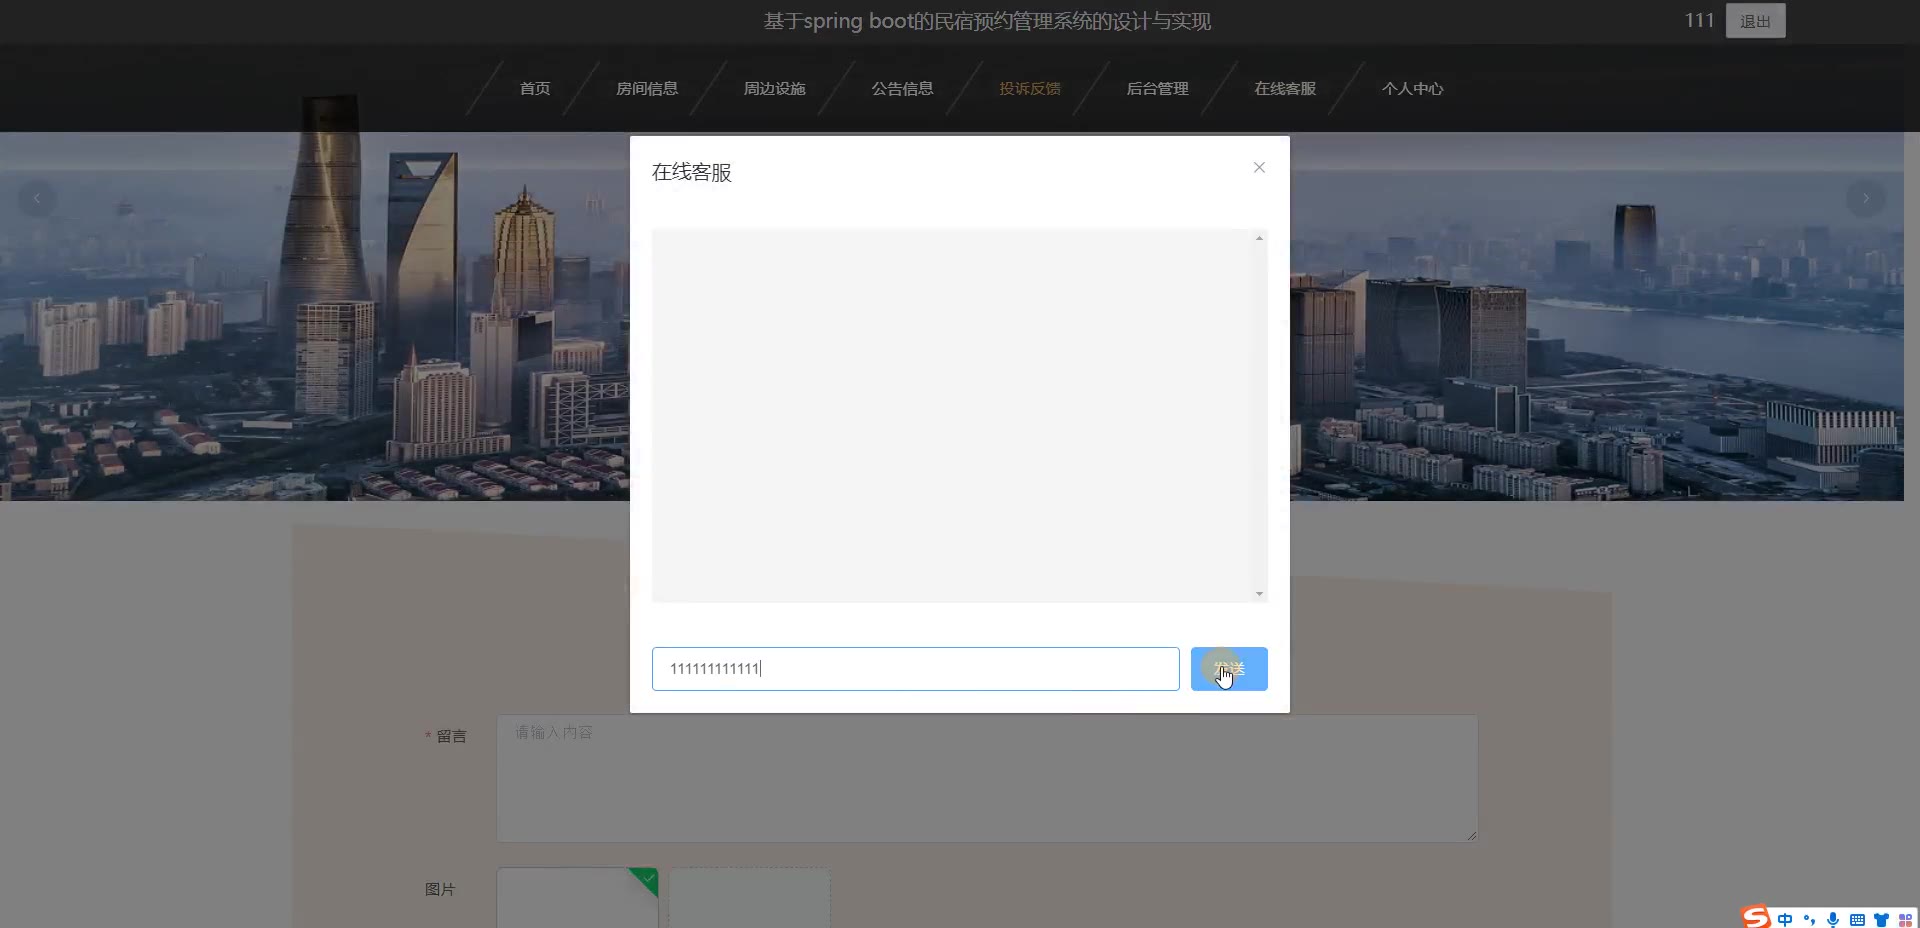Viewport: 1920px width, 928px height.
Task: Open 后台管理 from the nav bar
Action: click(1157, 89)
